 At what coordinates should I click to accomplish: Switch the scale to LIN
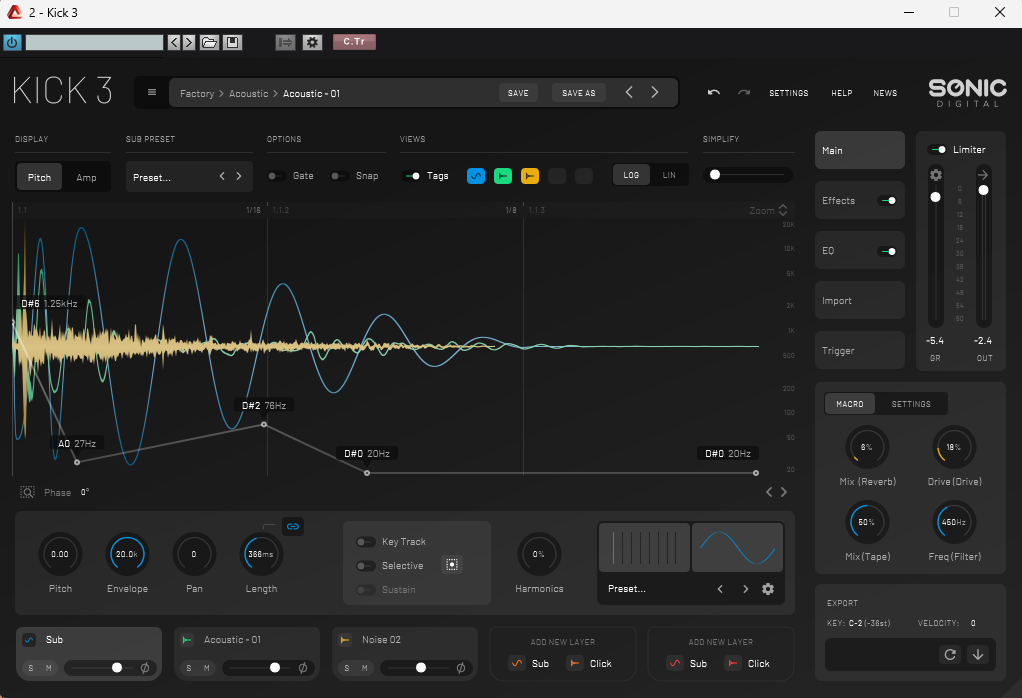click(669, 175)
